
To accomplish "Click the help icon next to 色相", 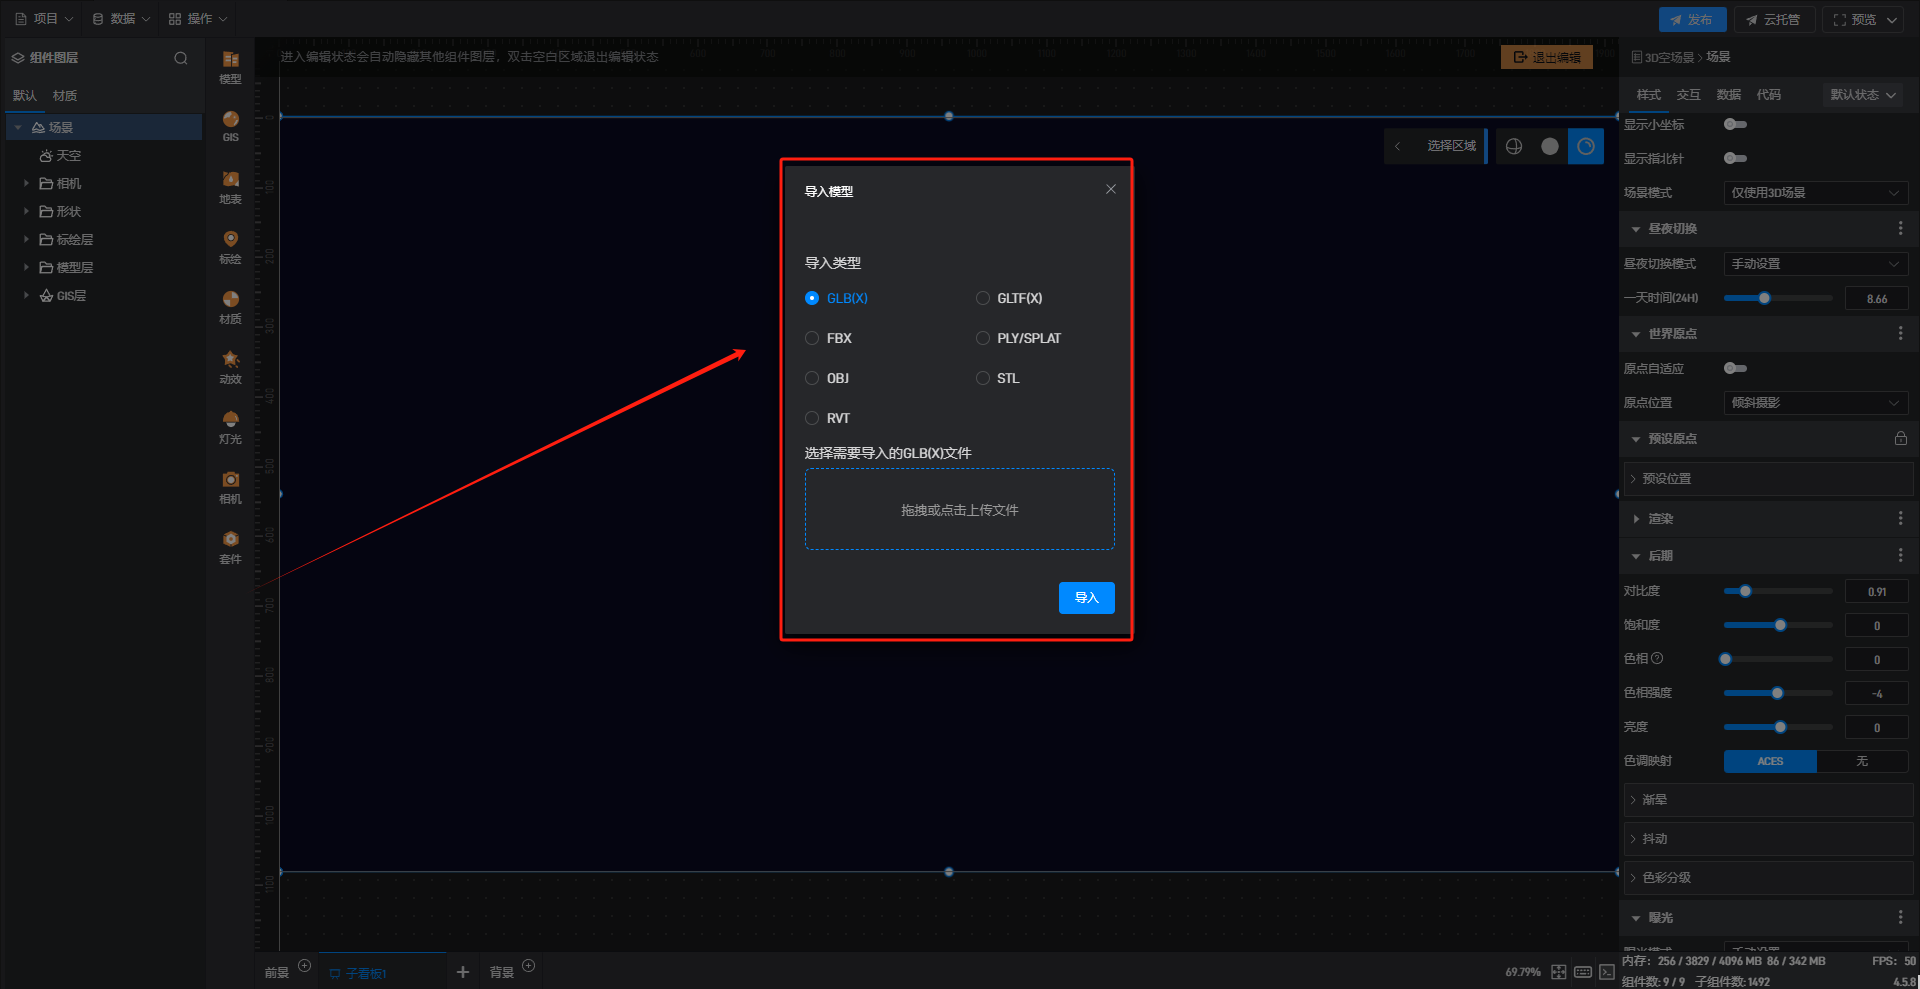I will tap(1657, 658).
